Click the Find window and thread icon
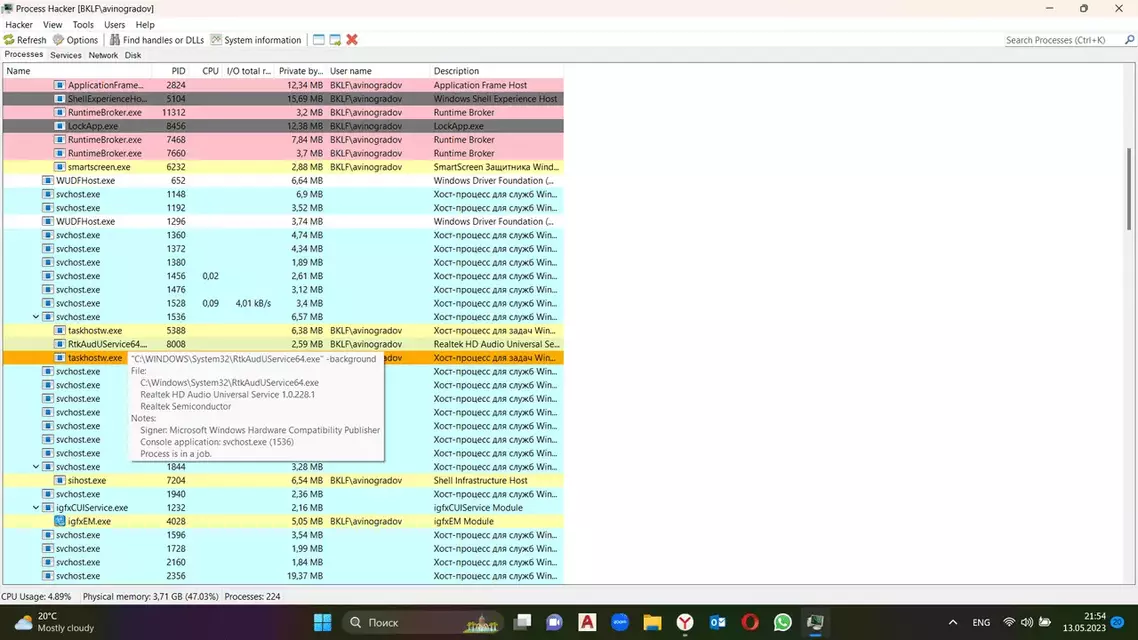The image size is (1138, 640). point(335,40)
